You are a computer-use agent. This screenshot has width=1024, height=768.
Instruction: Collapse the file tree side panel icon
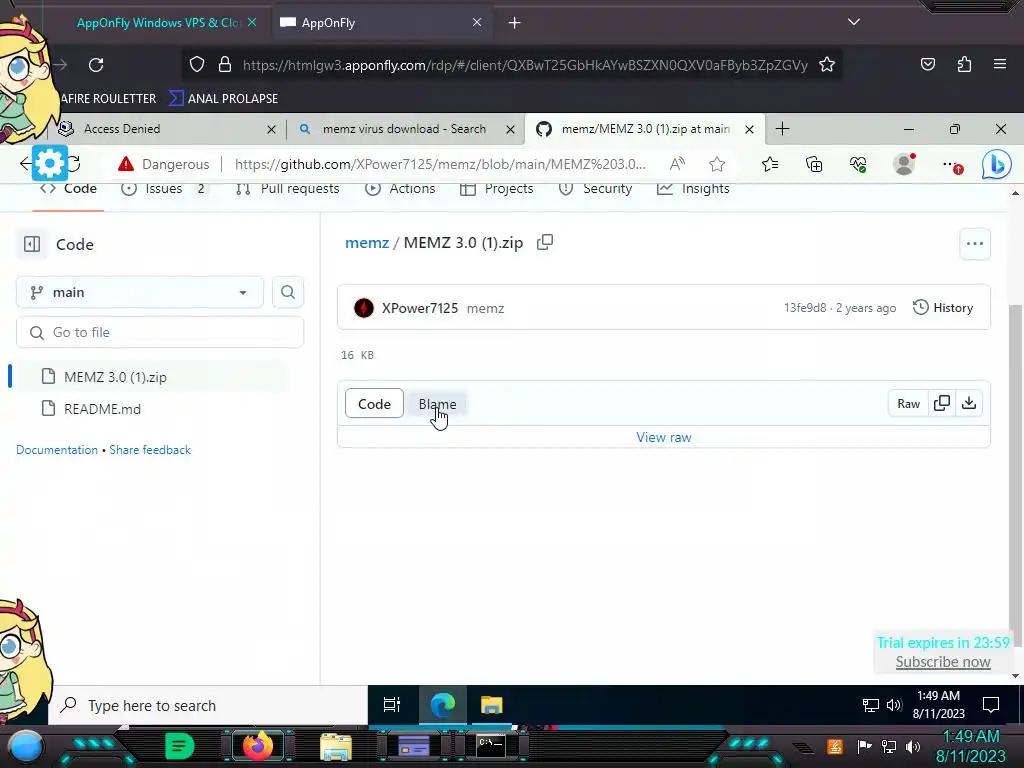coord(31,244)
